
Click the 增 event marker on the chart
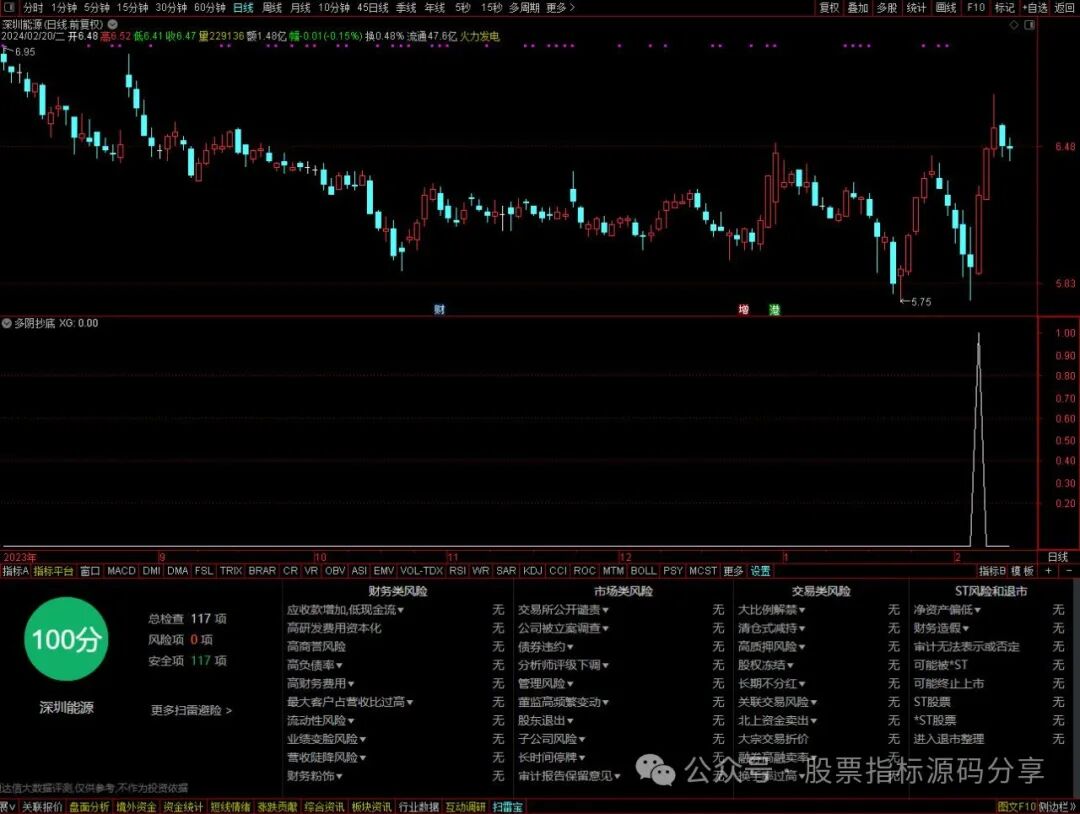744,309
